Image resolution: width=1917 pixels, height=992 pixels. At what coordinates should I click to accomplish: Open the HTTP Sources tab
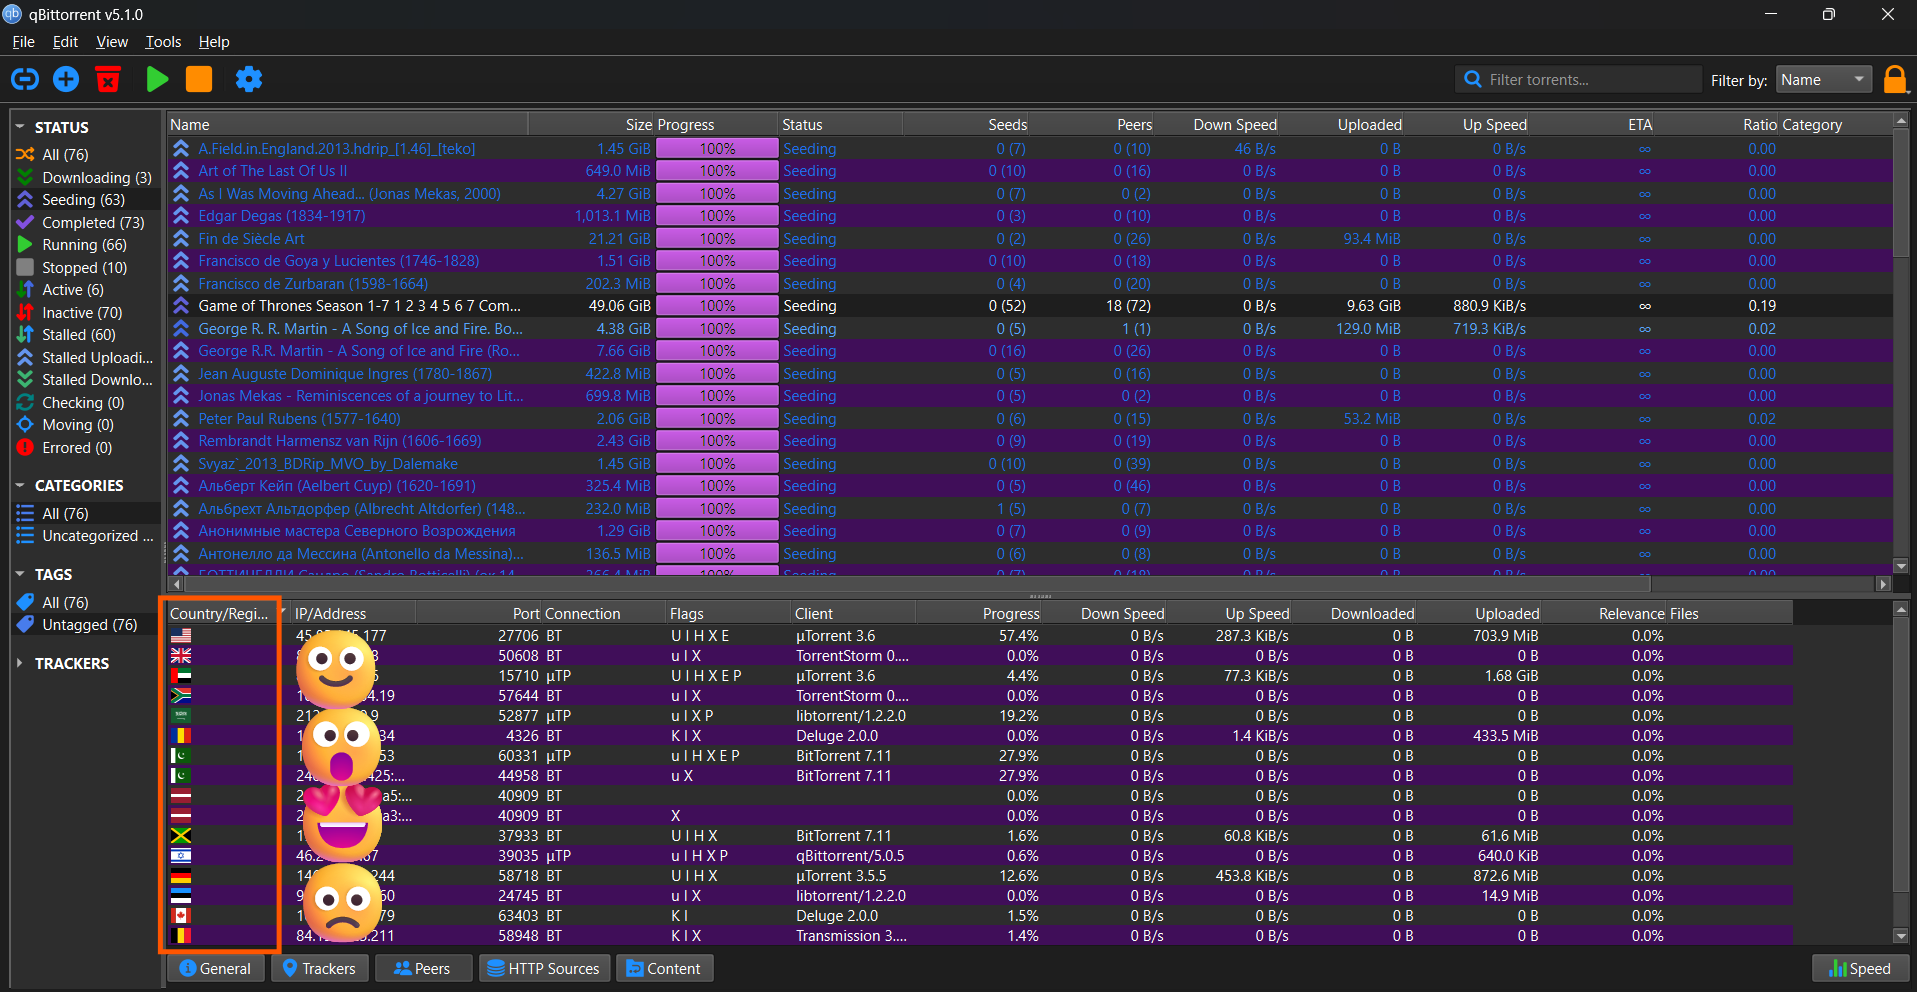[x=544, y=968]
